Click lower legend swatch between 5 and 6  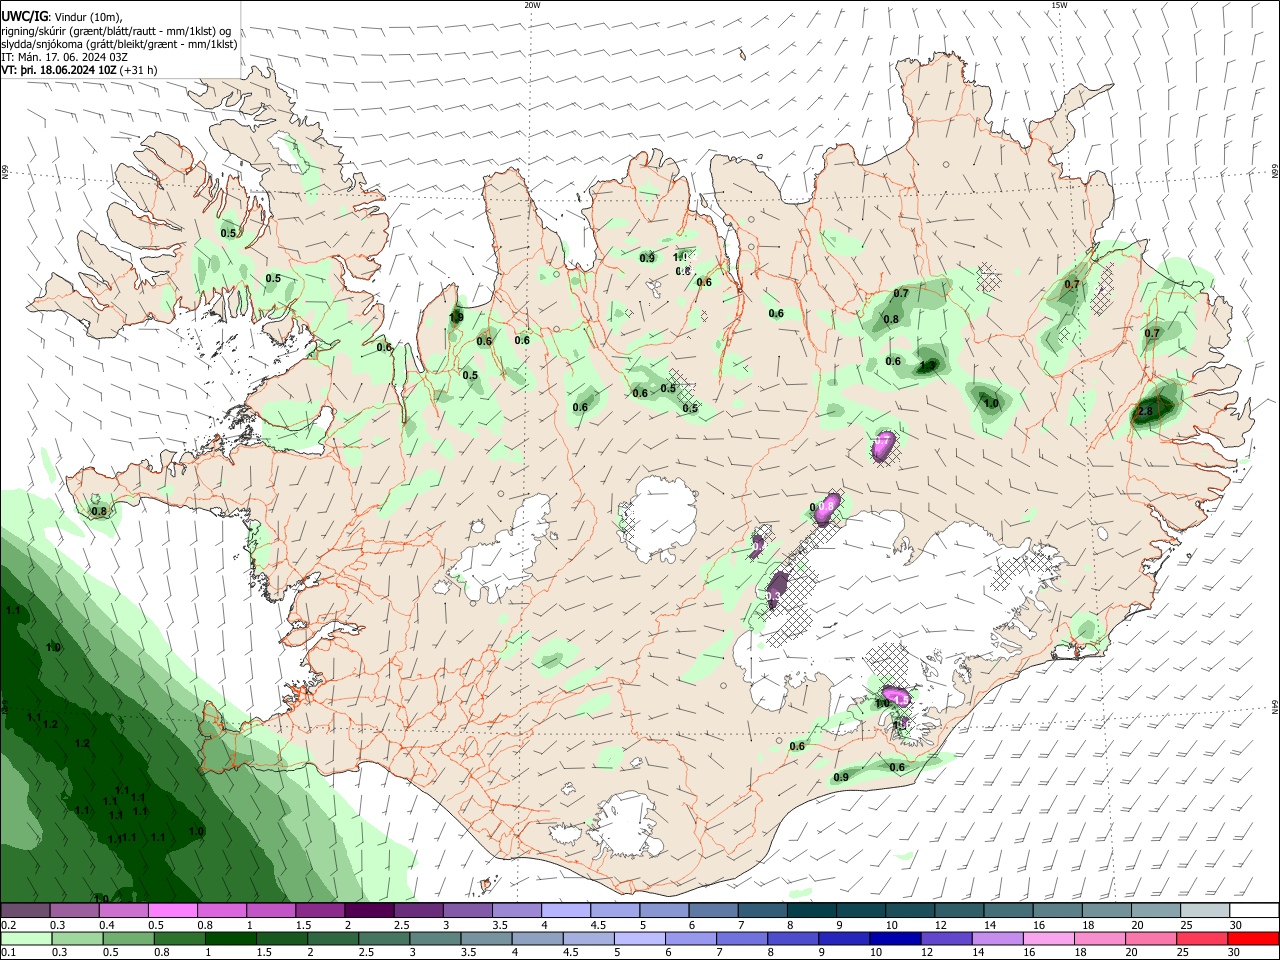640,939
